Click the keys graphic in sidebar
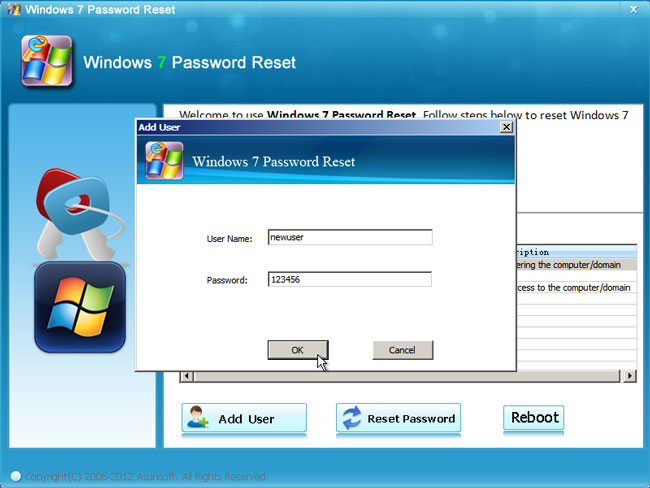Image resolution: width=650 pixels, height=488 pixels. pos(79,214)
